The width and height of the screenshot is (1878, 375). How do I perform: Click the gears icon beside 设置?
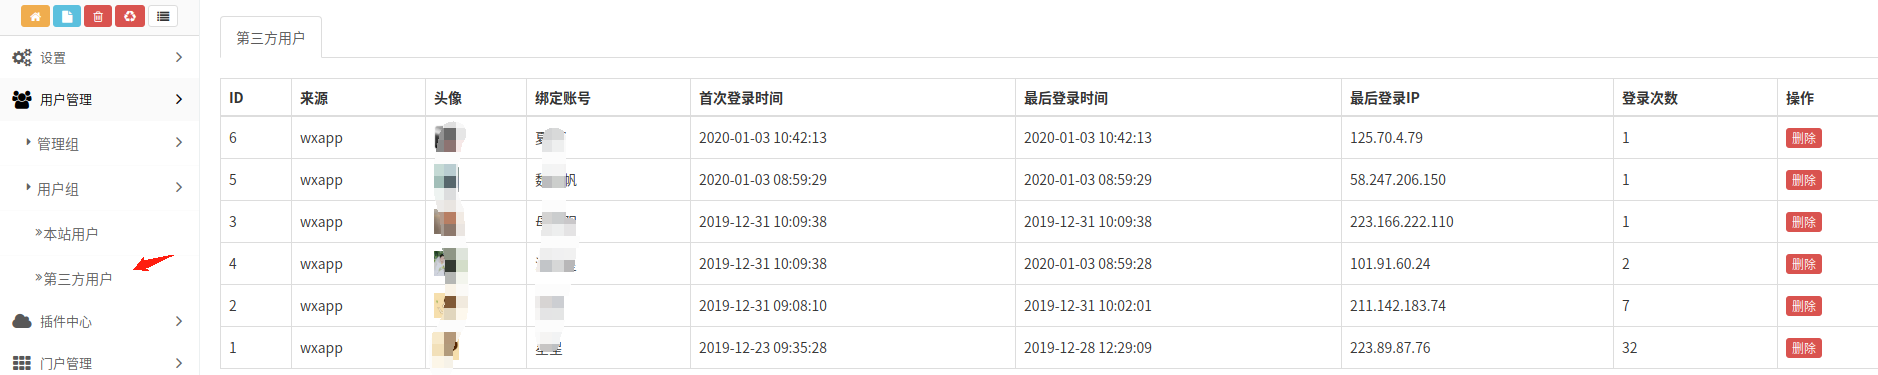point(22,58)
